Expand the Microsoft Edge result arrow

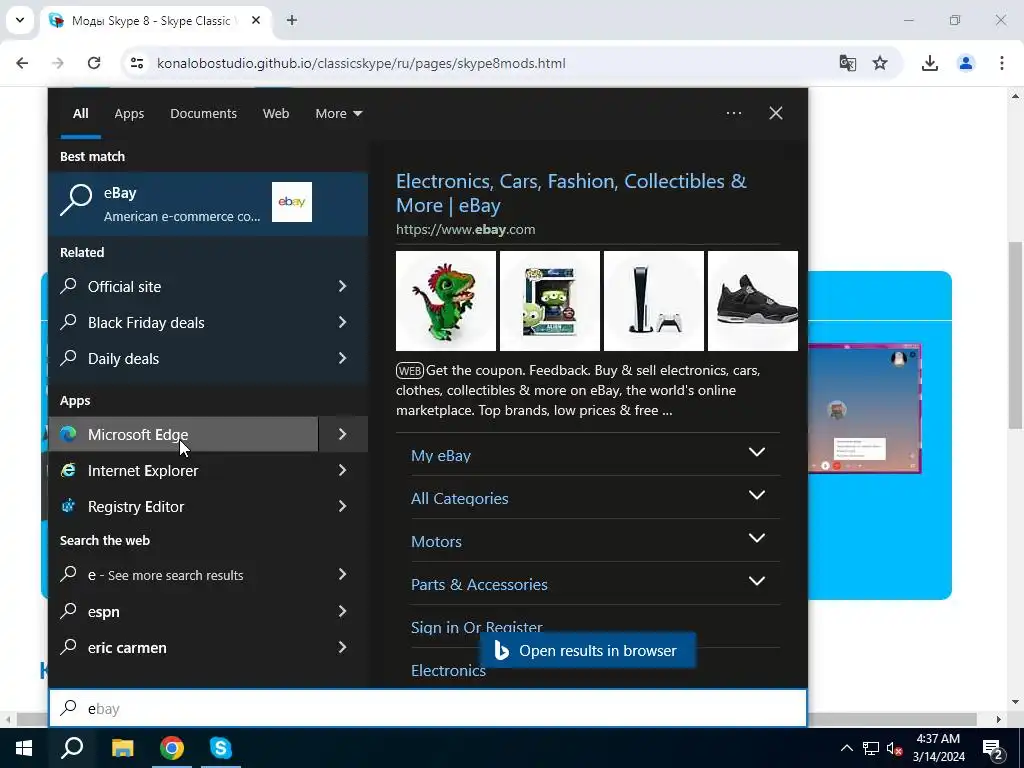343,434
